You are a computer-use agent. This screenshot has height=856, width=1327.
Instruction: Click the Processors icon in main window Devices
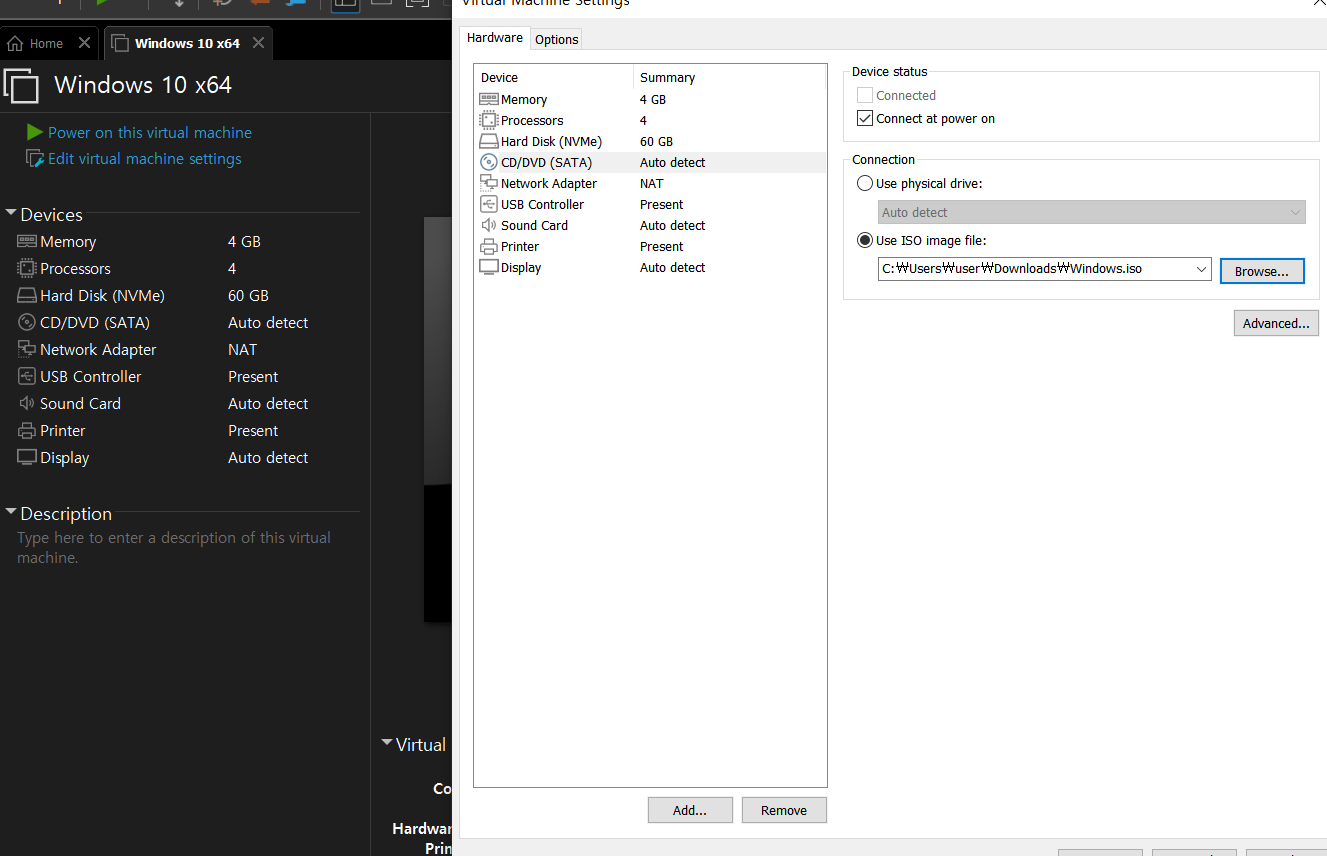click(x=27, y=268)
